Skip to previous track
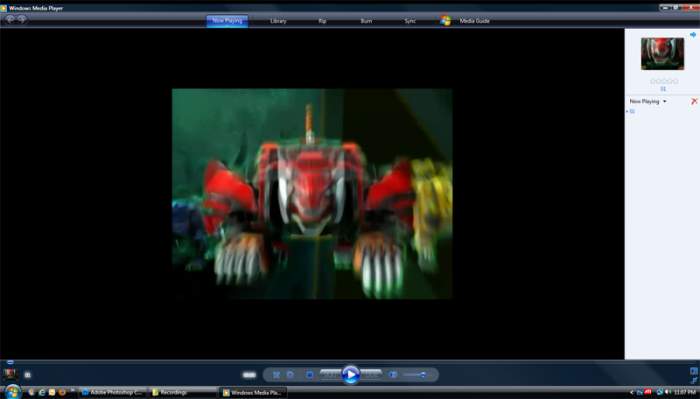 coord(330,374)
